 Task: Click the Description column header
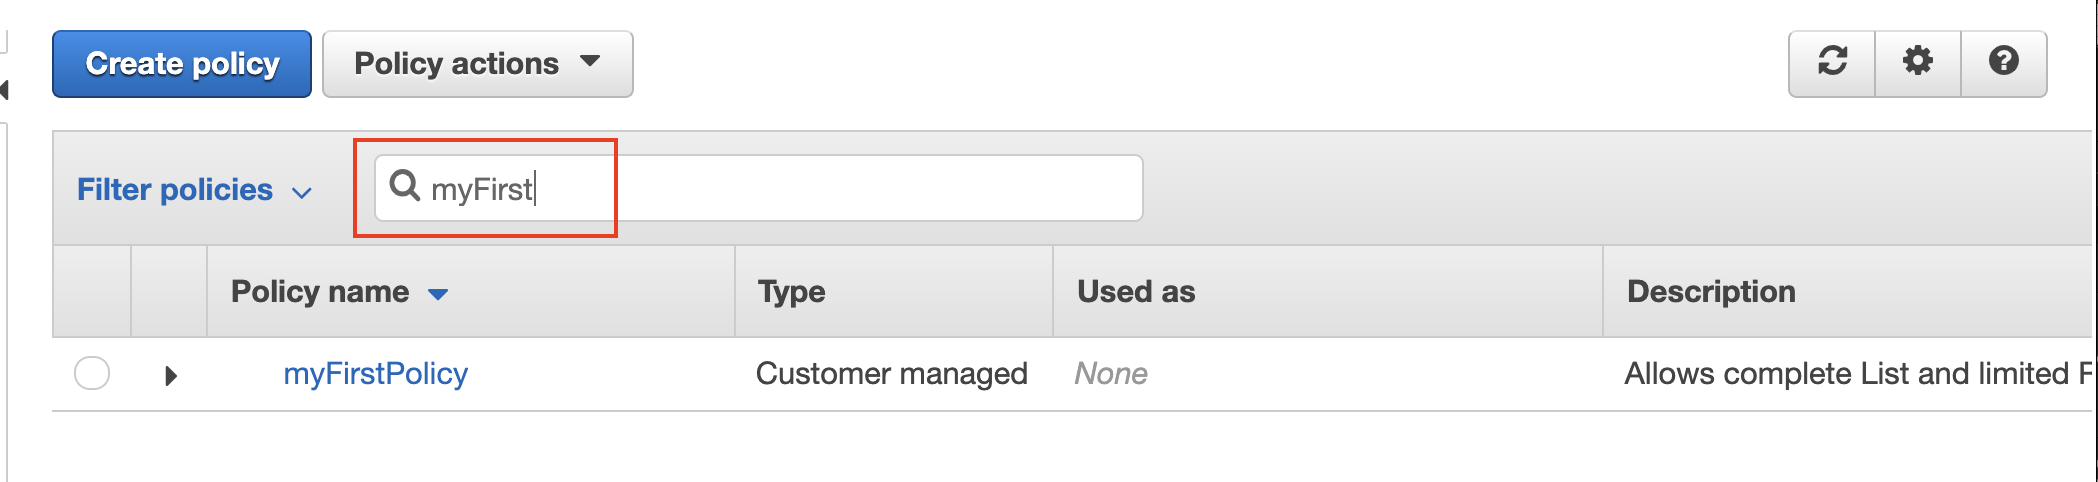[x=1711, y=291]
